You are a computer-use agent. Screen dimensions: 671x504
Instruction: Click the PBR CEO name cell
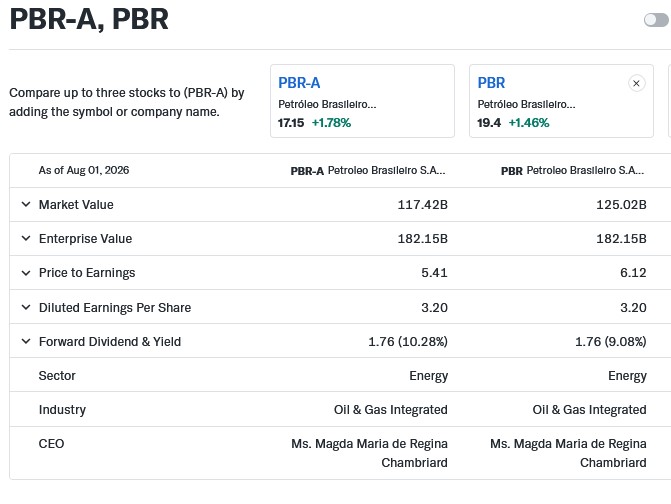pyautogui.click(x=568, y=453)
